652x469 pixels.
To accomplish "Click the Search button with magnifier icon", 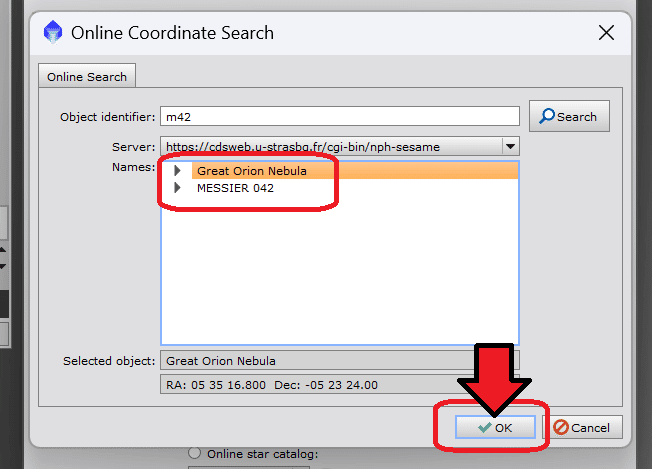I will point(569,116).
